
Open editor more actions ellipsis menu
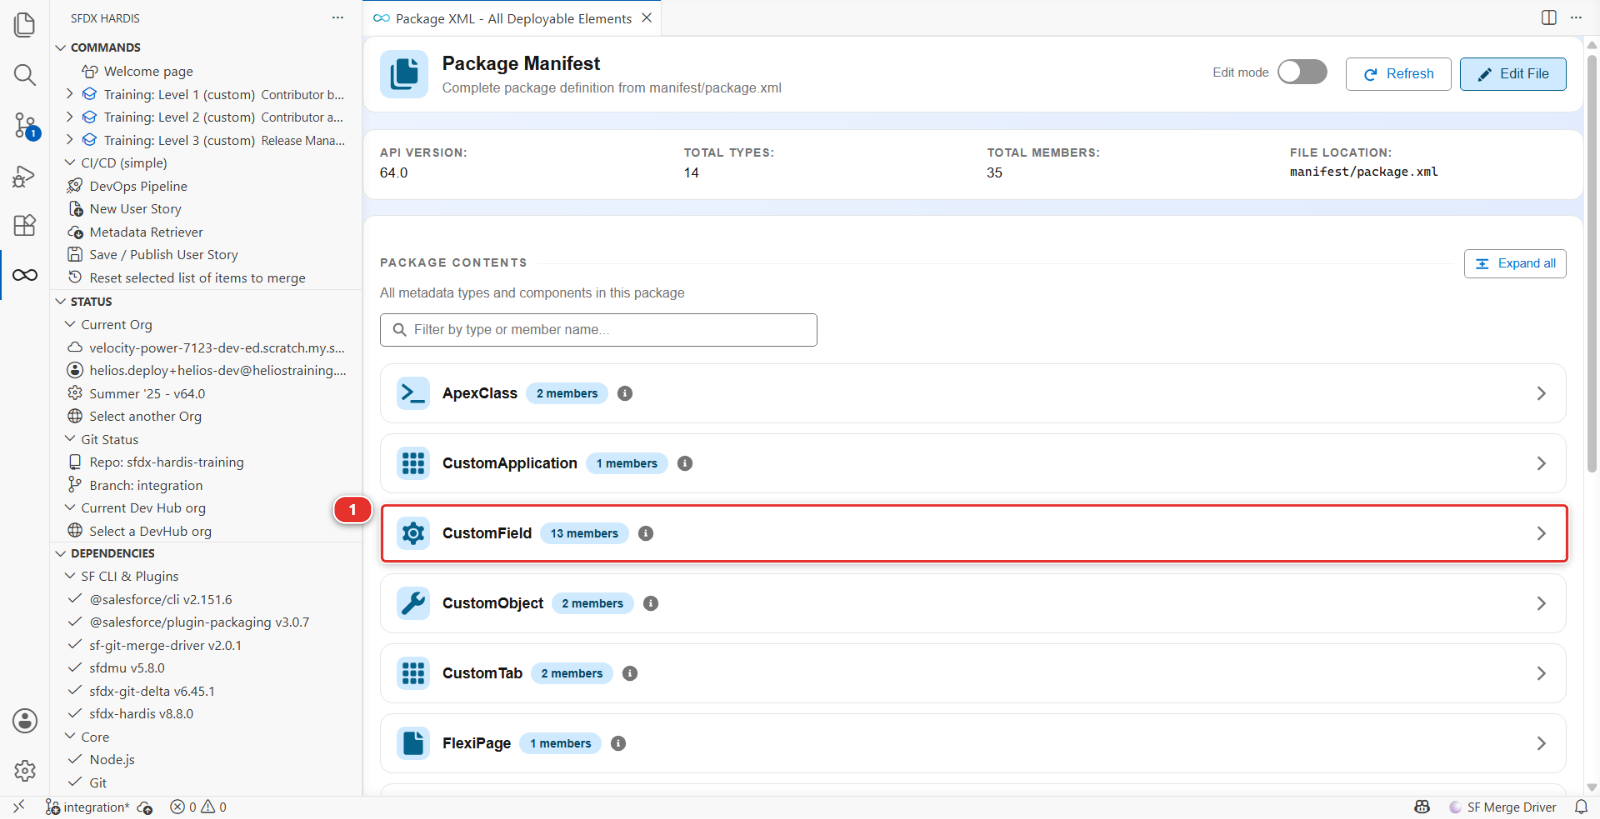(x=1576, y=18)
